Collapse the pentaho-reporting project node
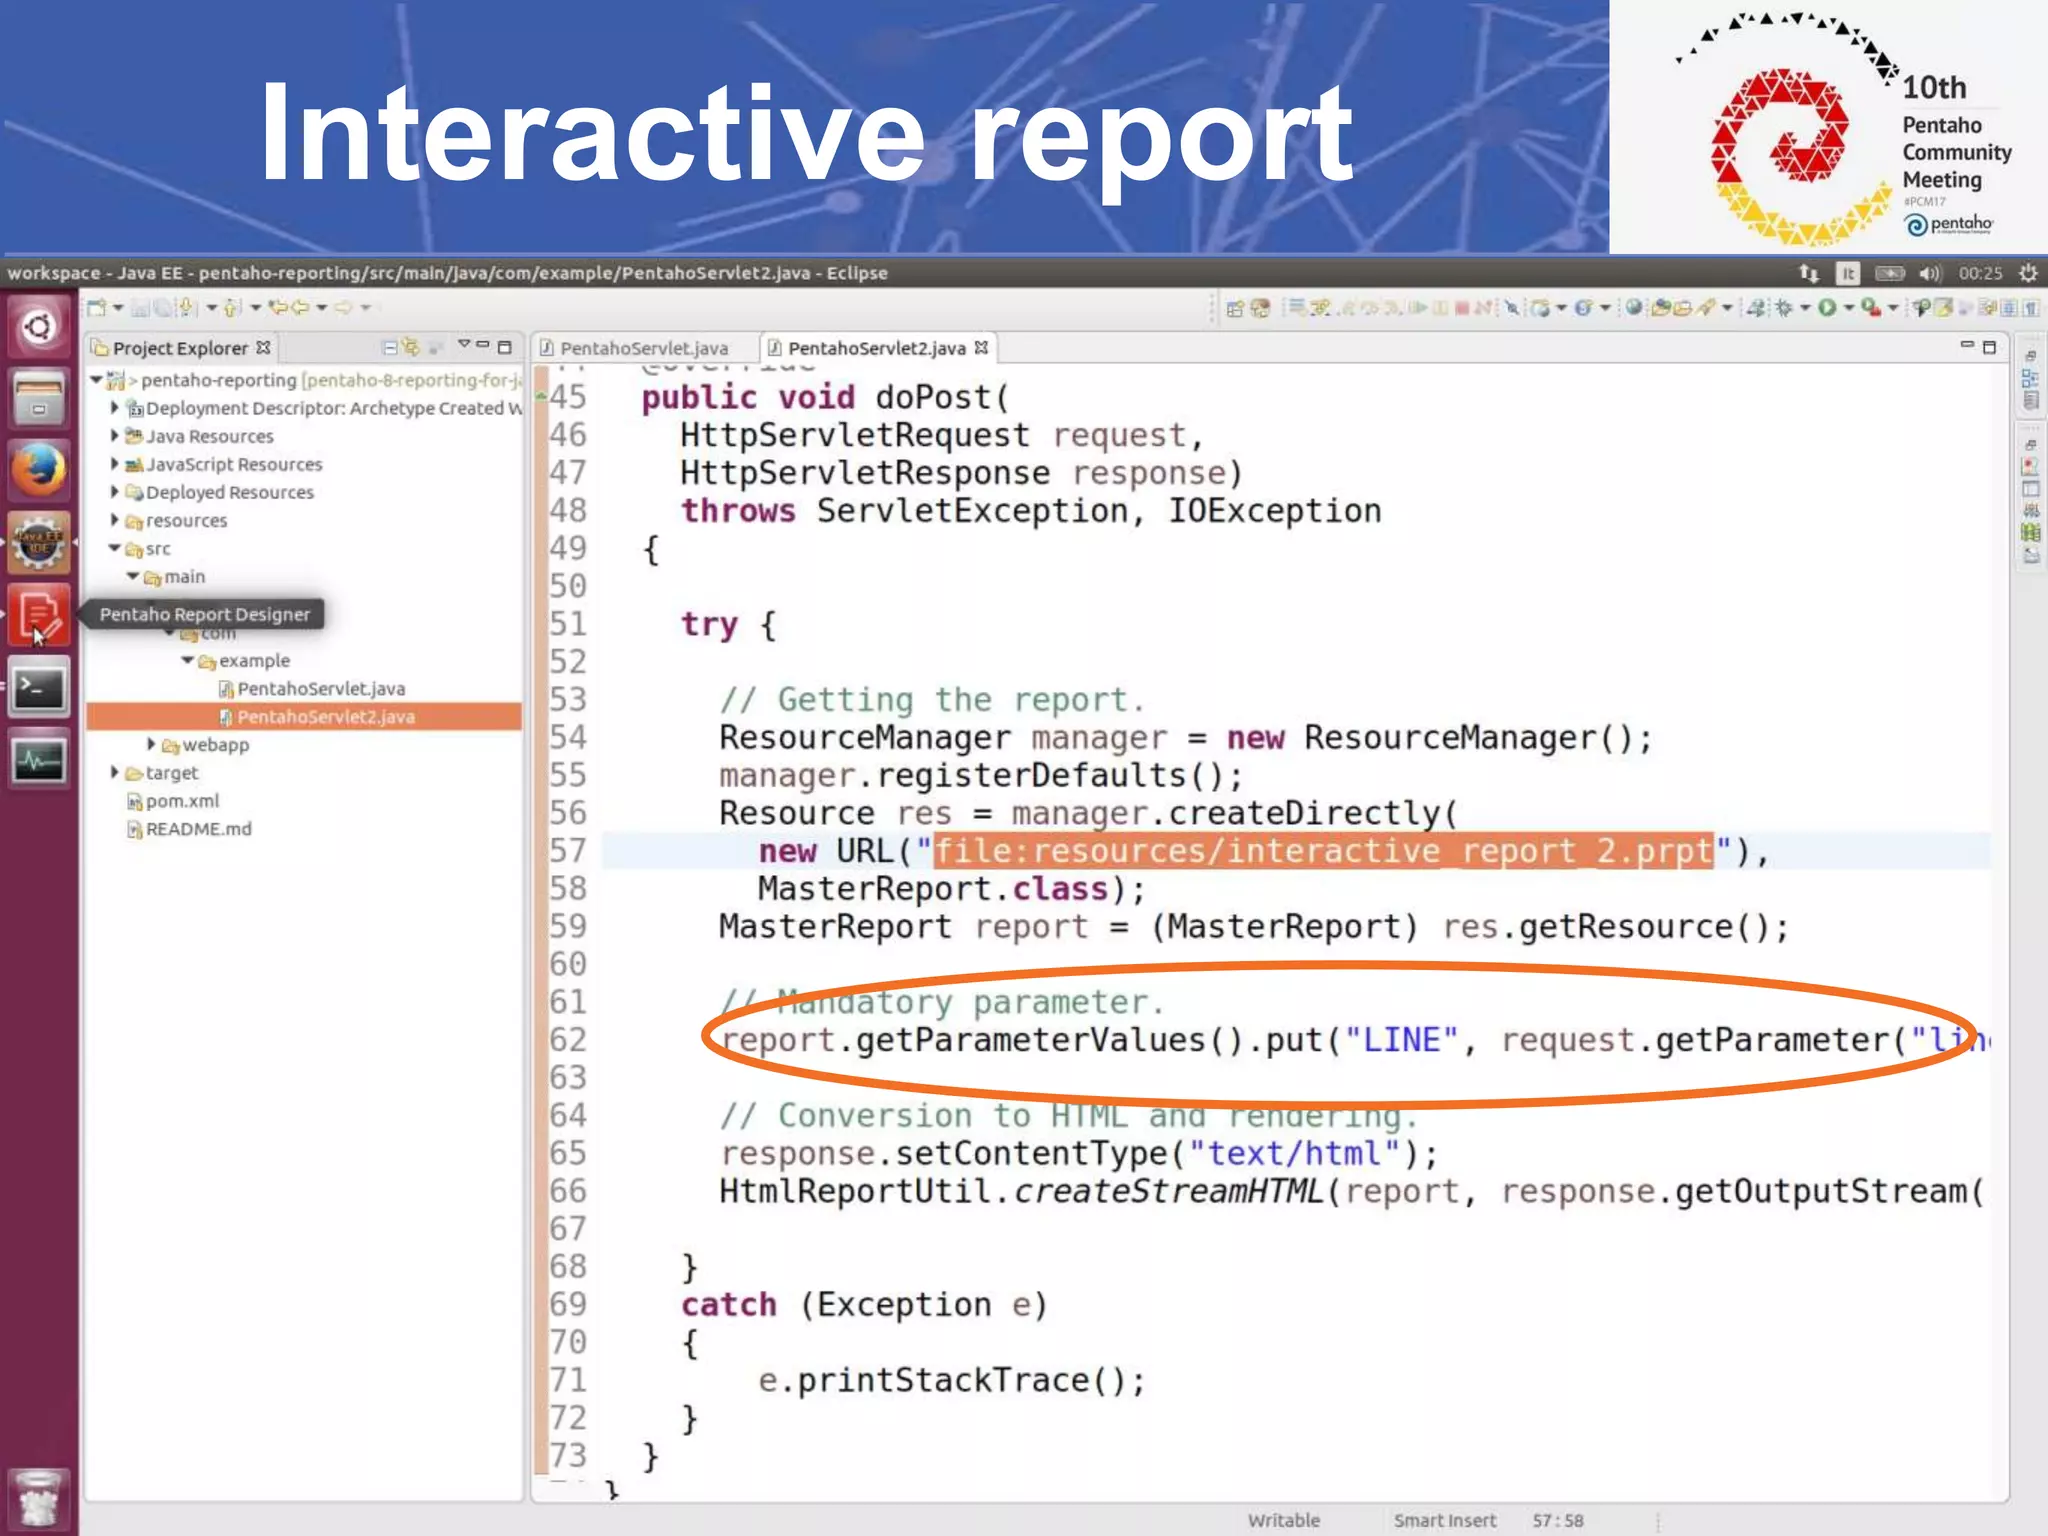Viewport: 2048px width, 1536px height. [x=96, y=380]
